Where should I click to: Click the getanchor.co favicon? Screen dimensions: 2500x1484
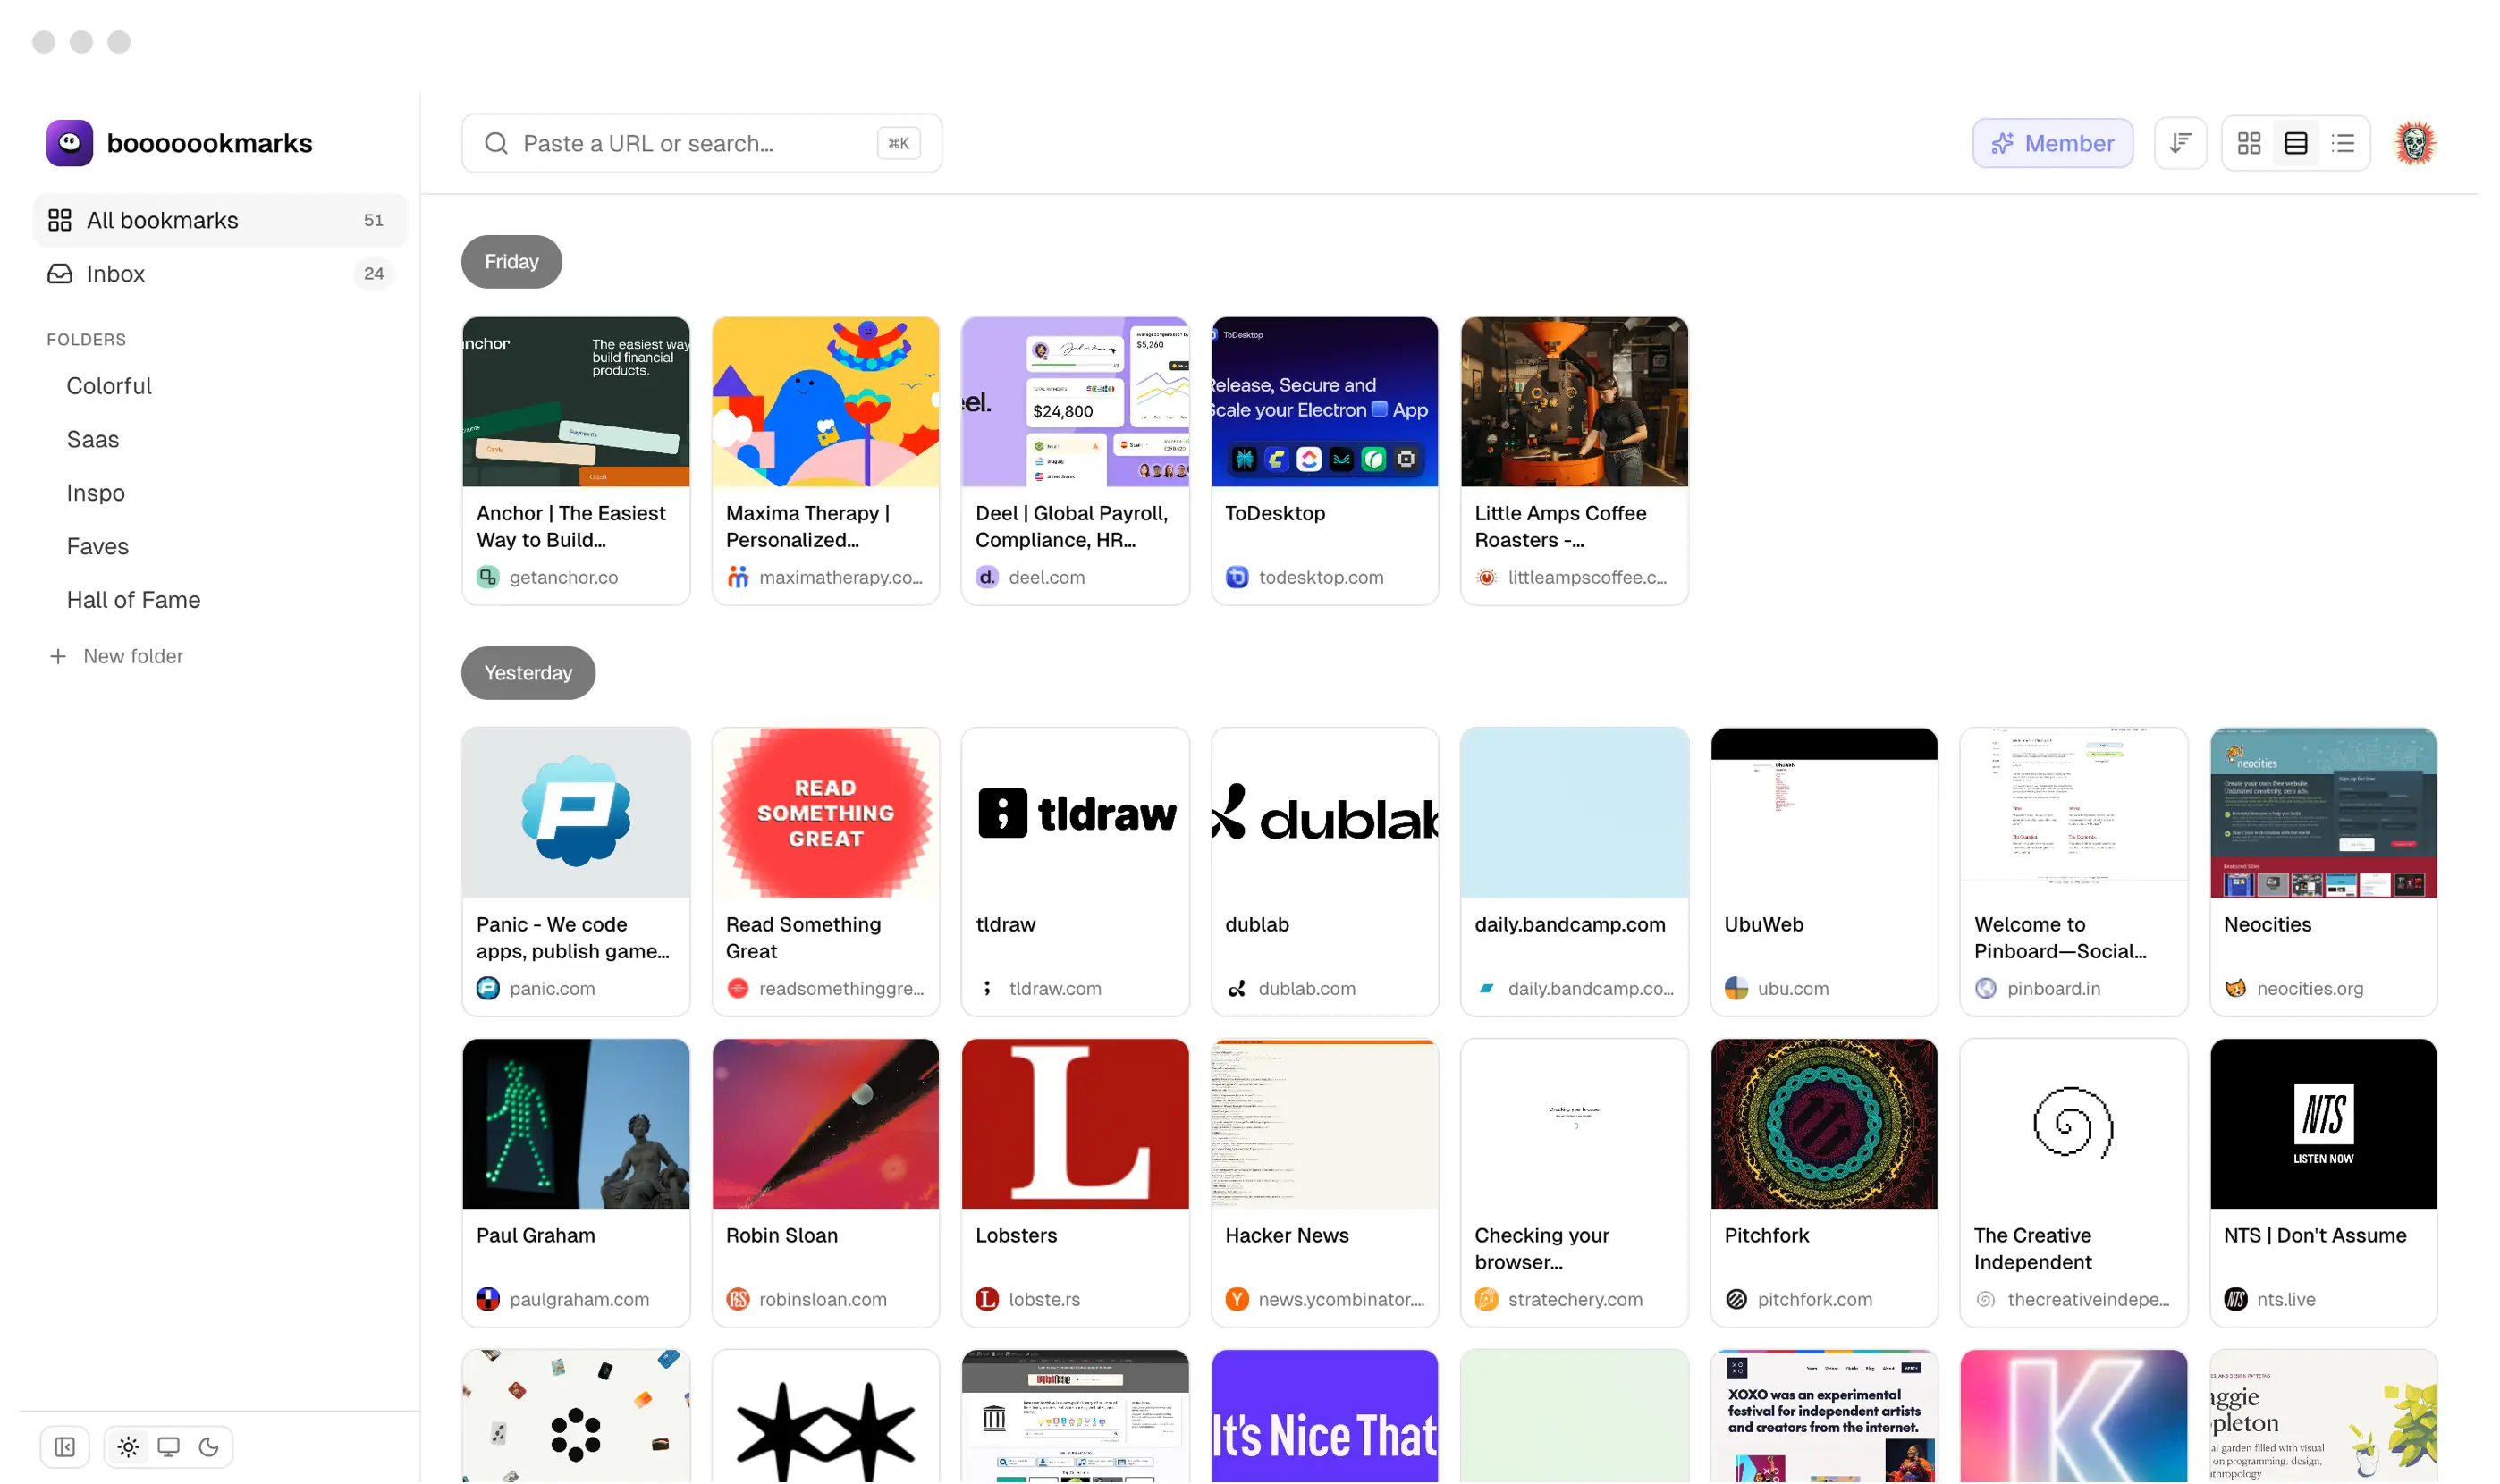(487, 577)
